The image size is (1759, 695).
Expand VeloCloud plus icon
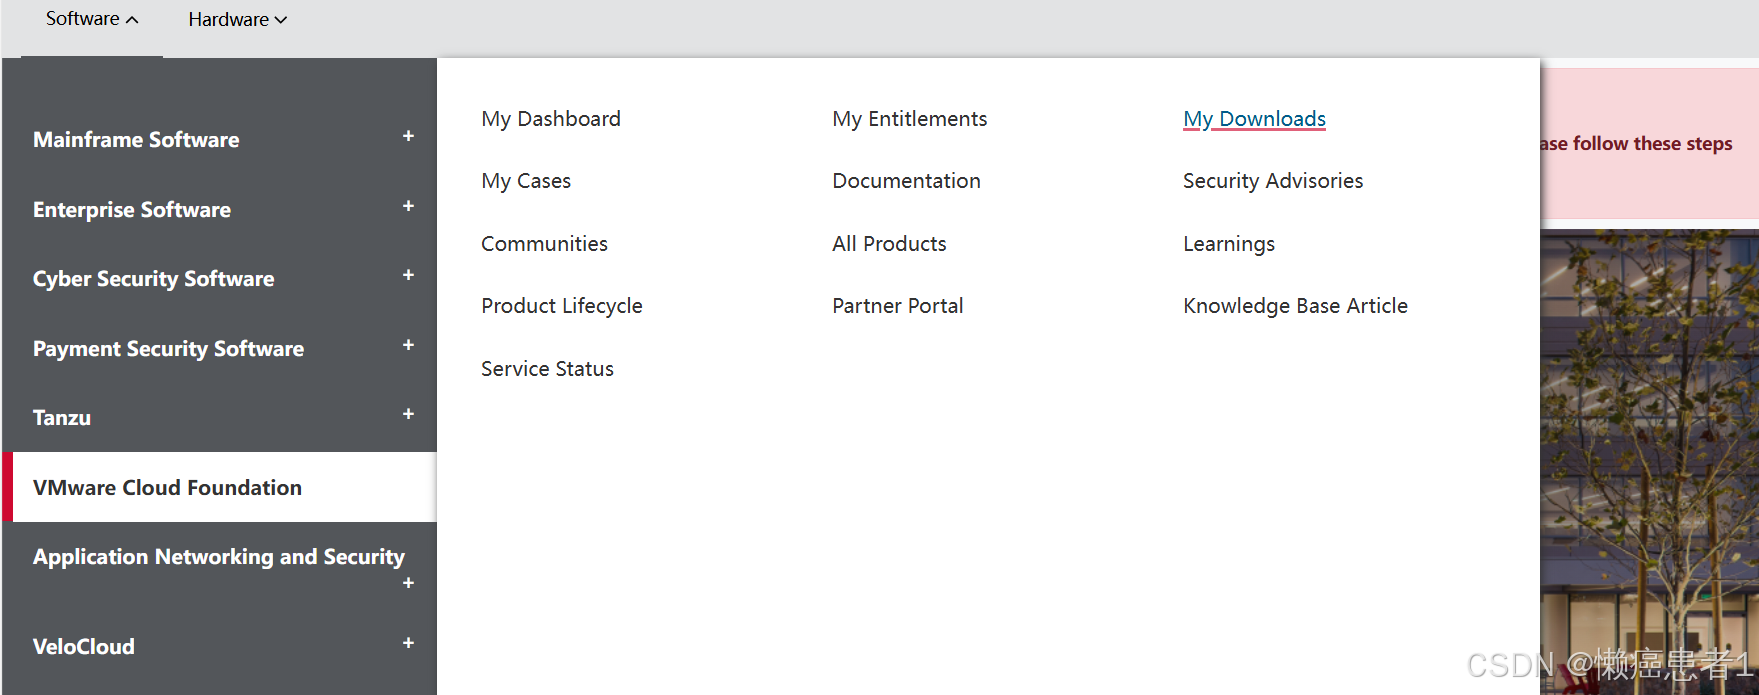(x=408, y=643)
